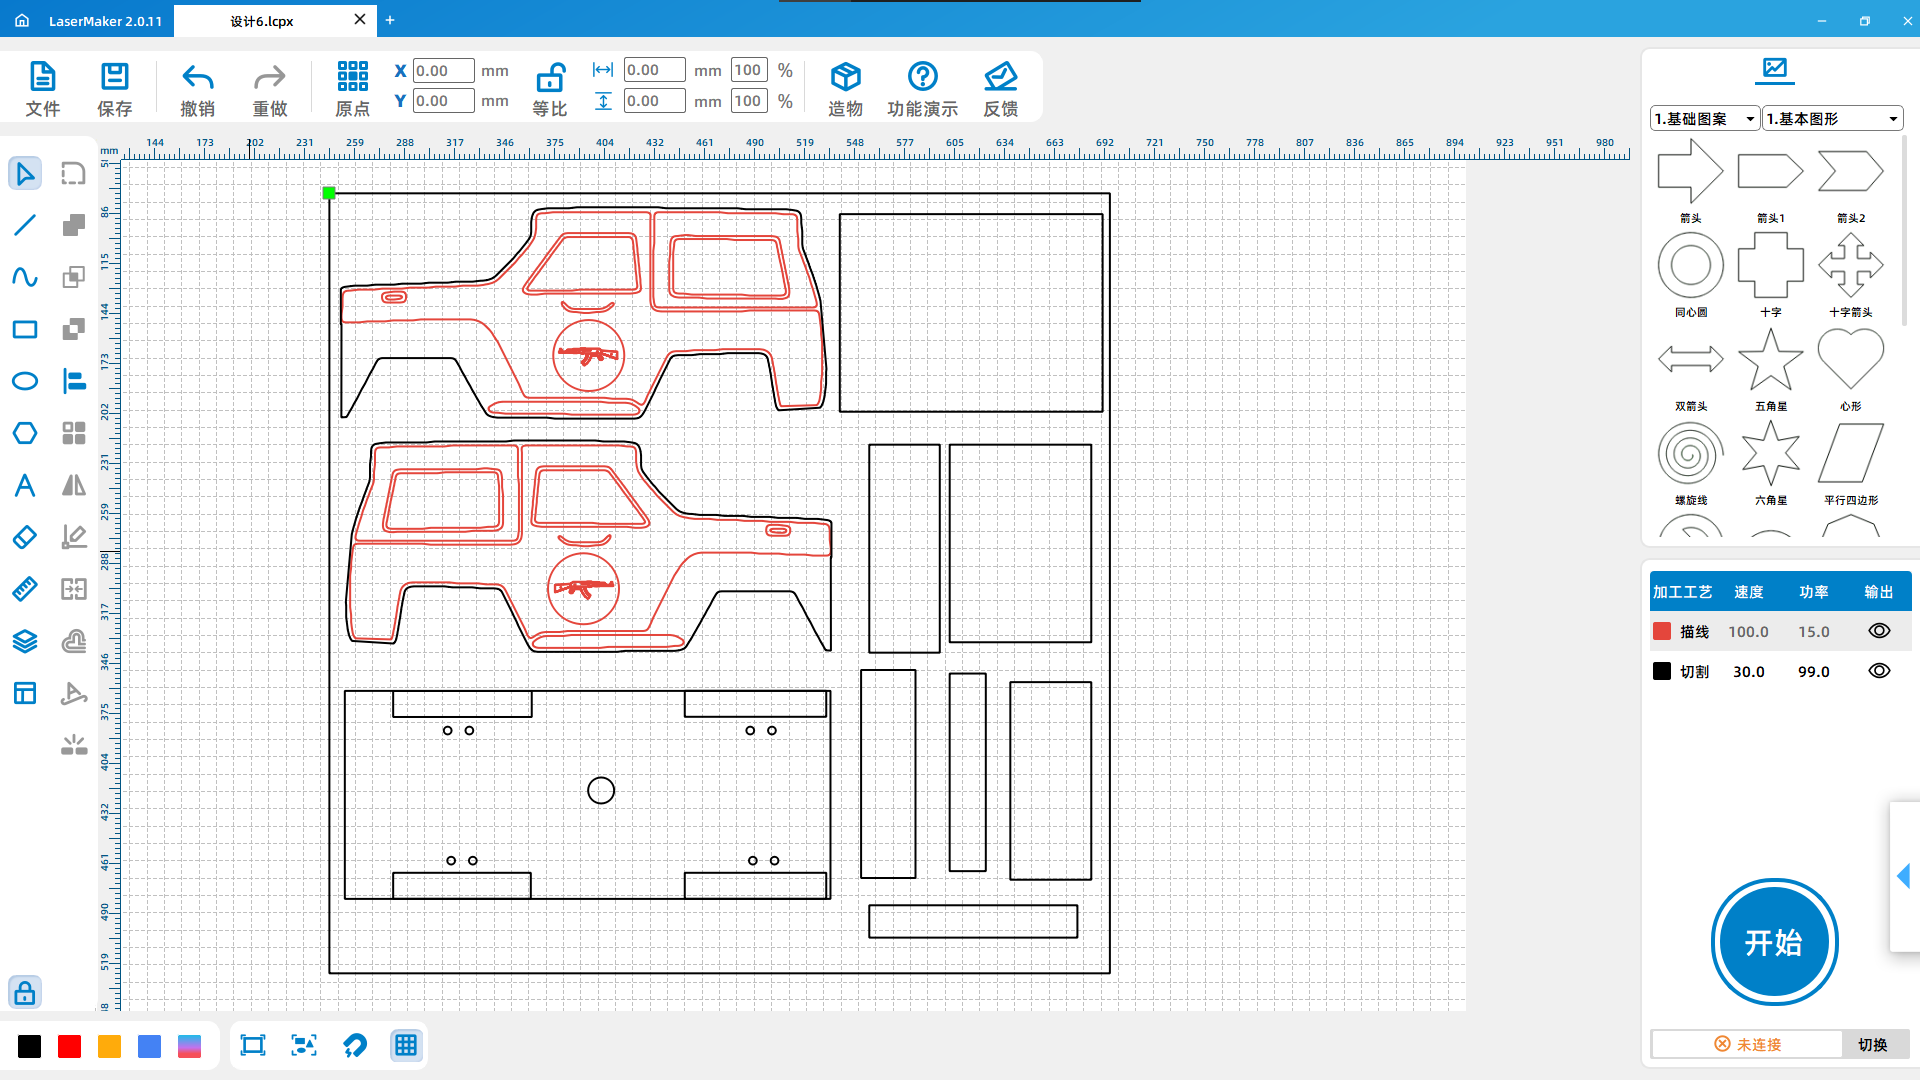Select the 切割 black layer row
This screenshot has height=1080, width=1920.
(1780, 671)
